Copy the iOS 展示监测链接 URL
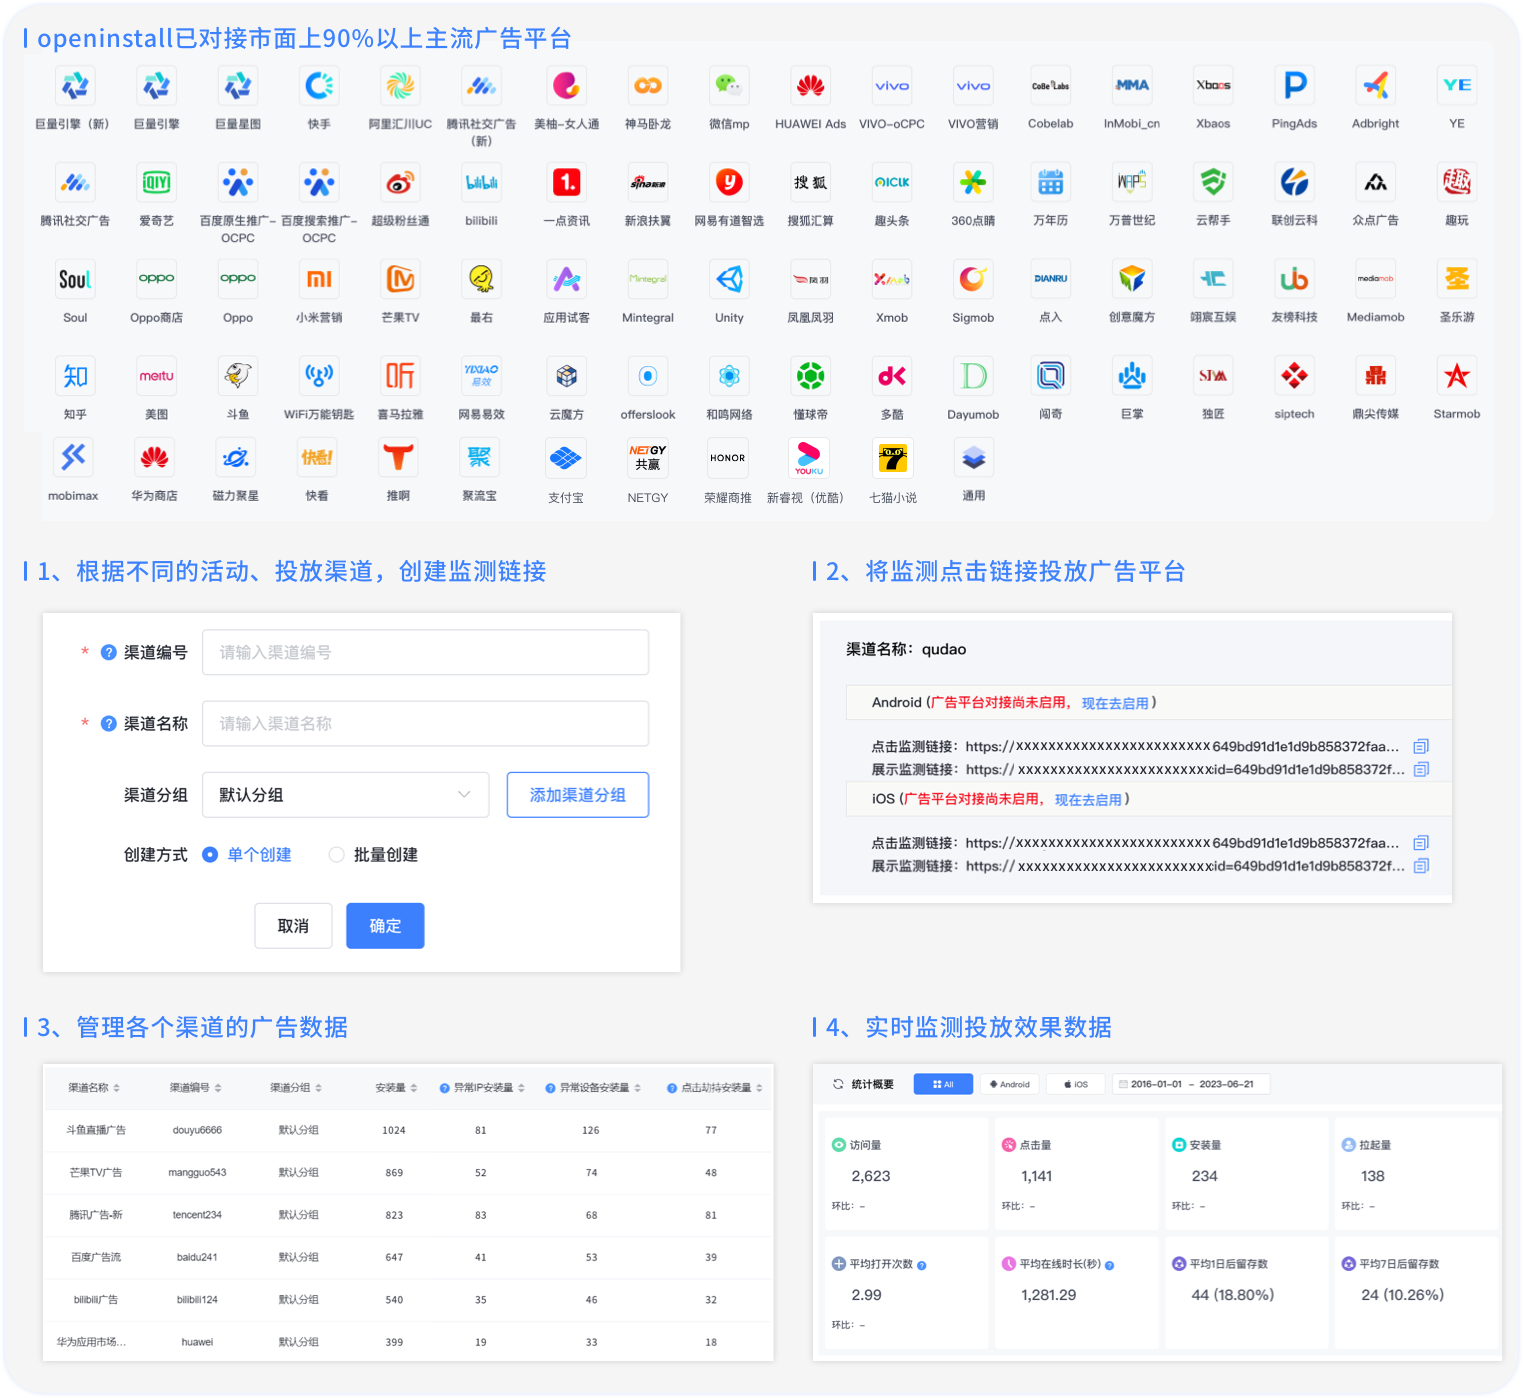The width and height of the screenshot is (1523, 1398). click(1421, 866)
